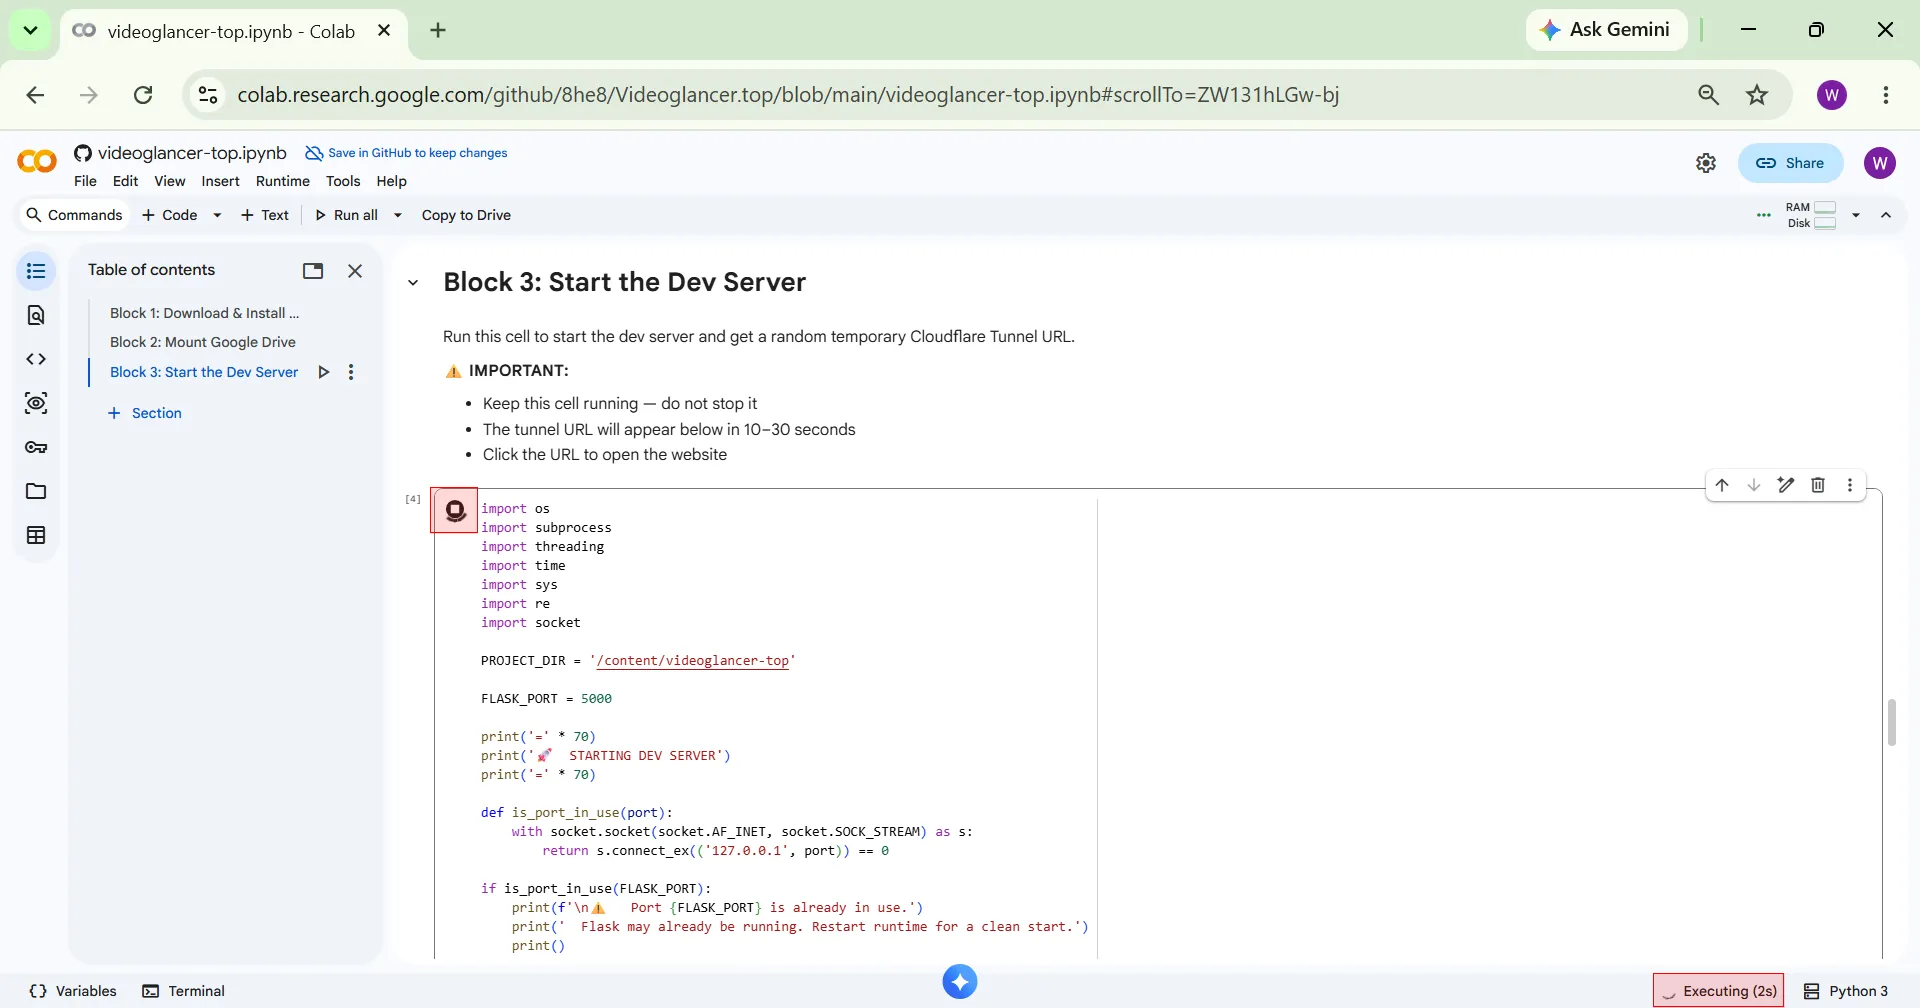The height and width of the screenshot is (1008, 1920).
Task: Expand the Code button dropdown arrow
Action: (x=217, y=215)
